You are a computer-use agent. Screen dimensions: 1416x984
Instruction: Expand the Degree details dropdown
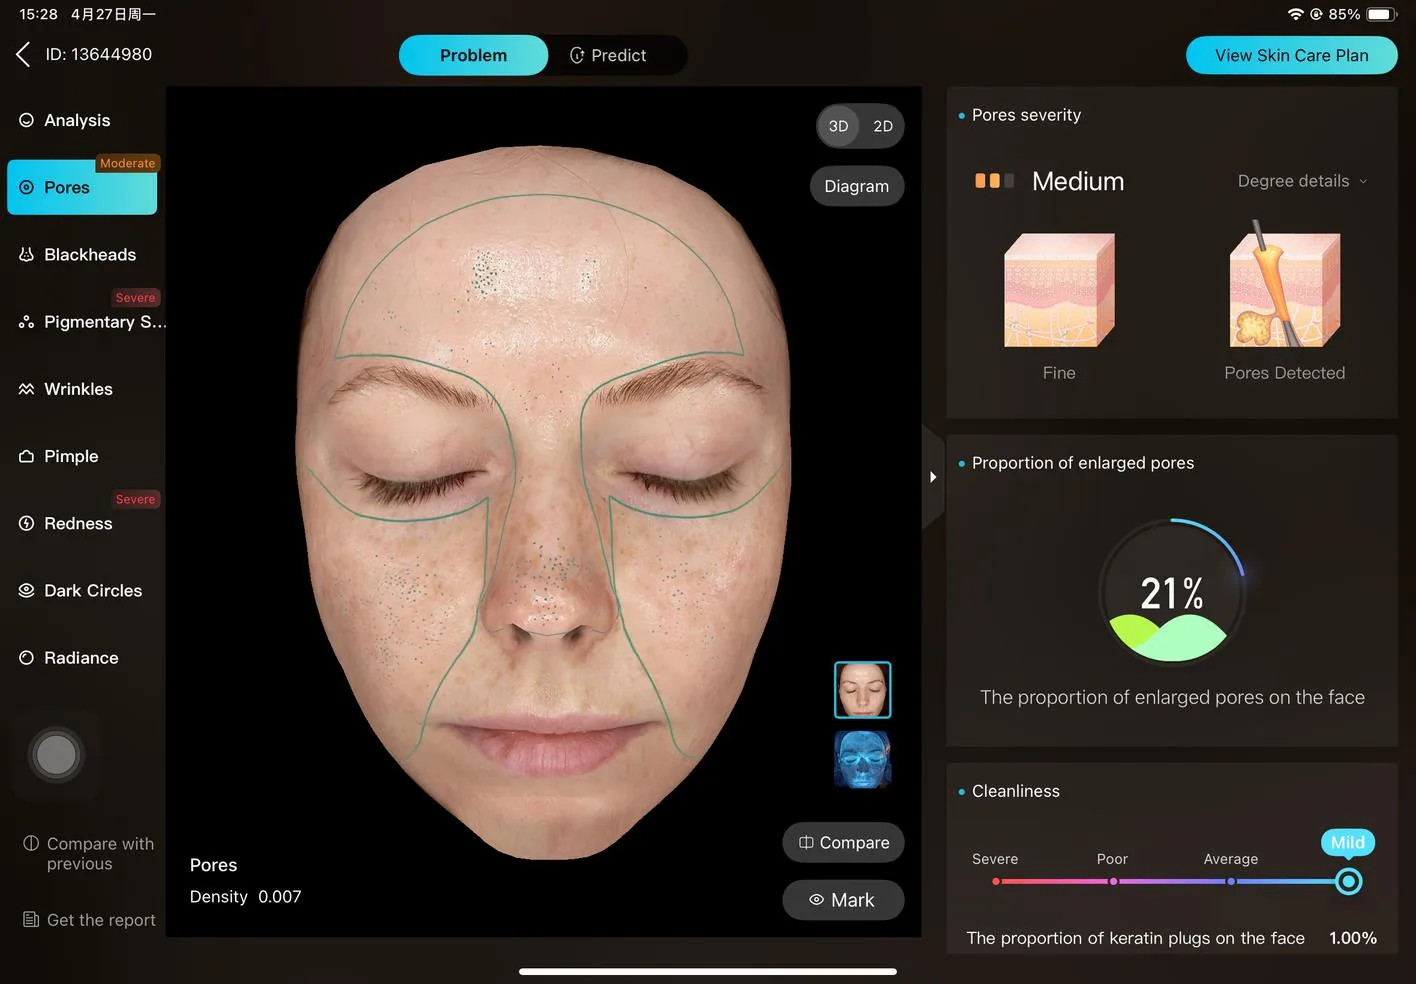point(1302,181)
